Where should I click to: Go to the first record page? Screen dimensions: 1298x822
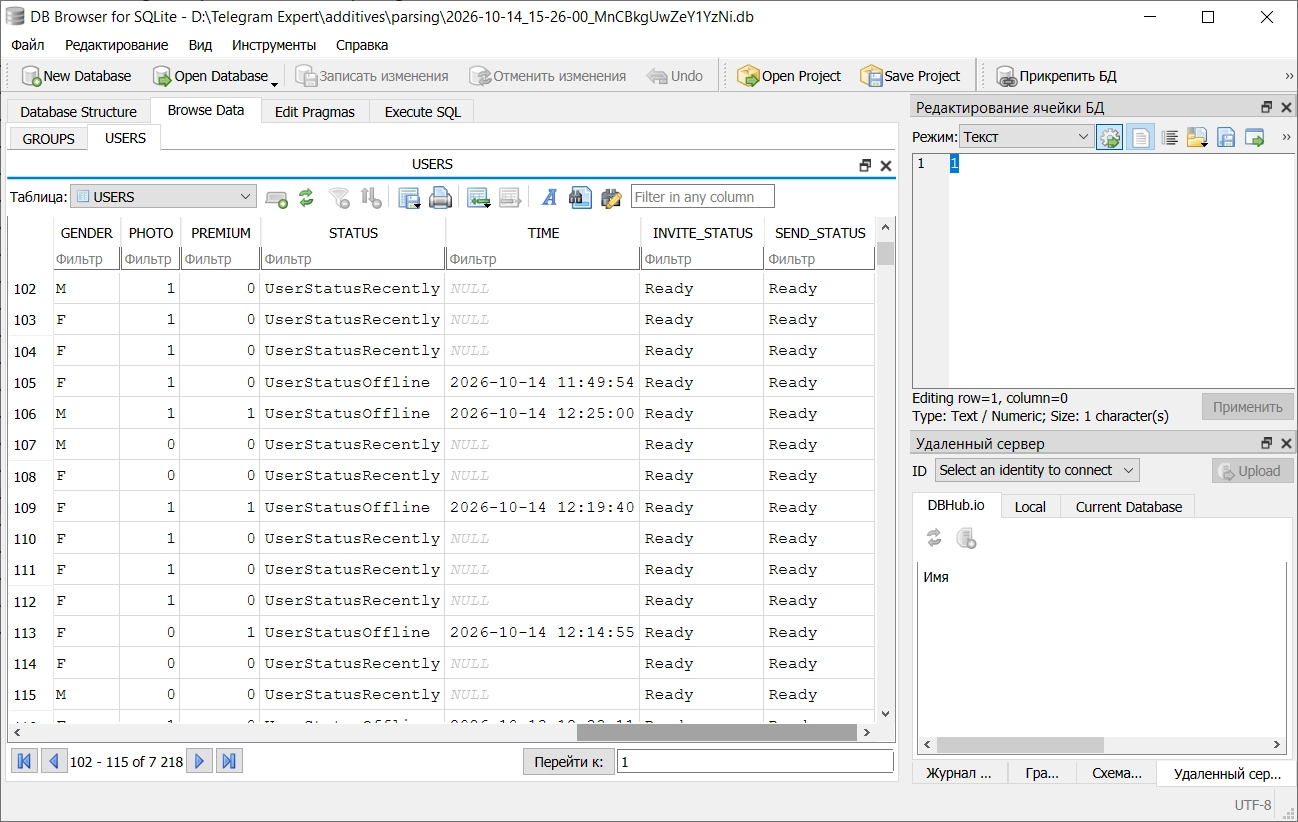(x=24, y=762)
